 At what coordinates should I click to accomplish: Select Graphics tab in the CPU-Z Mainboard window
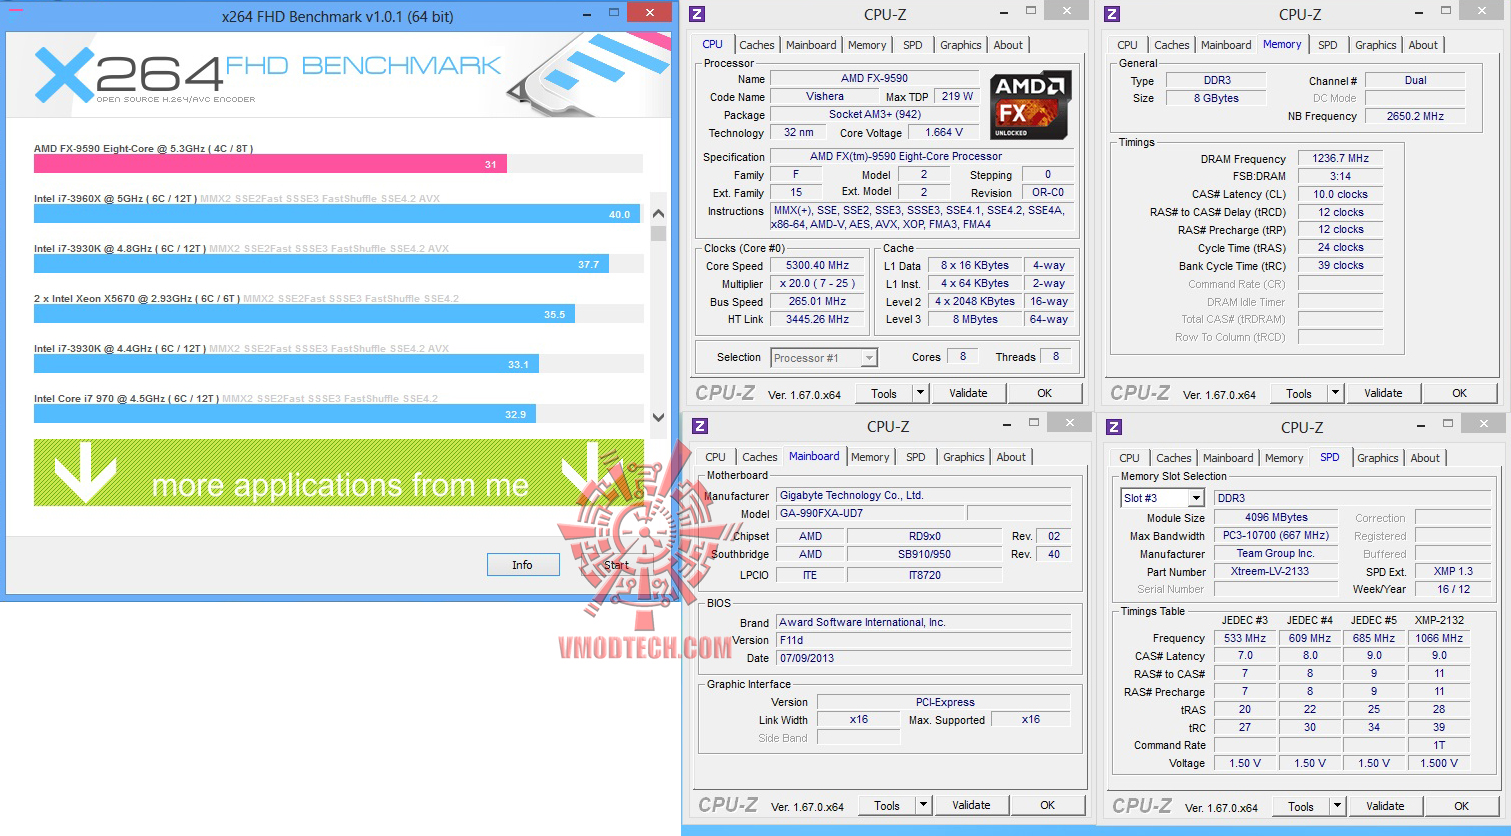click(x=964, y=457)
